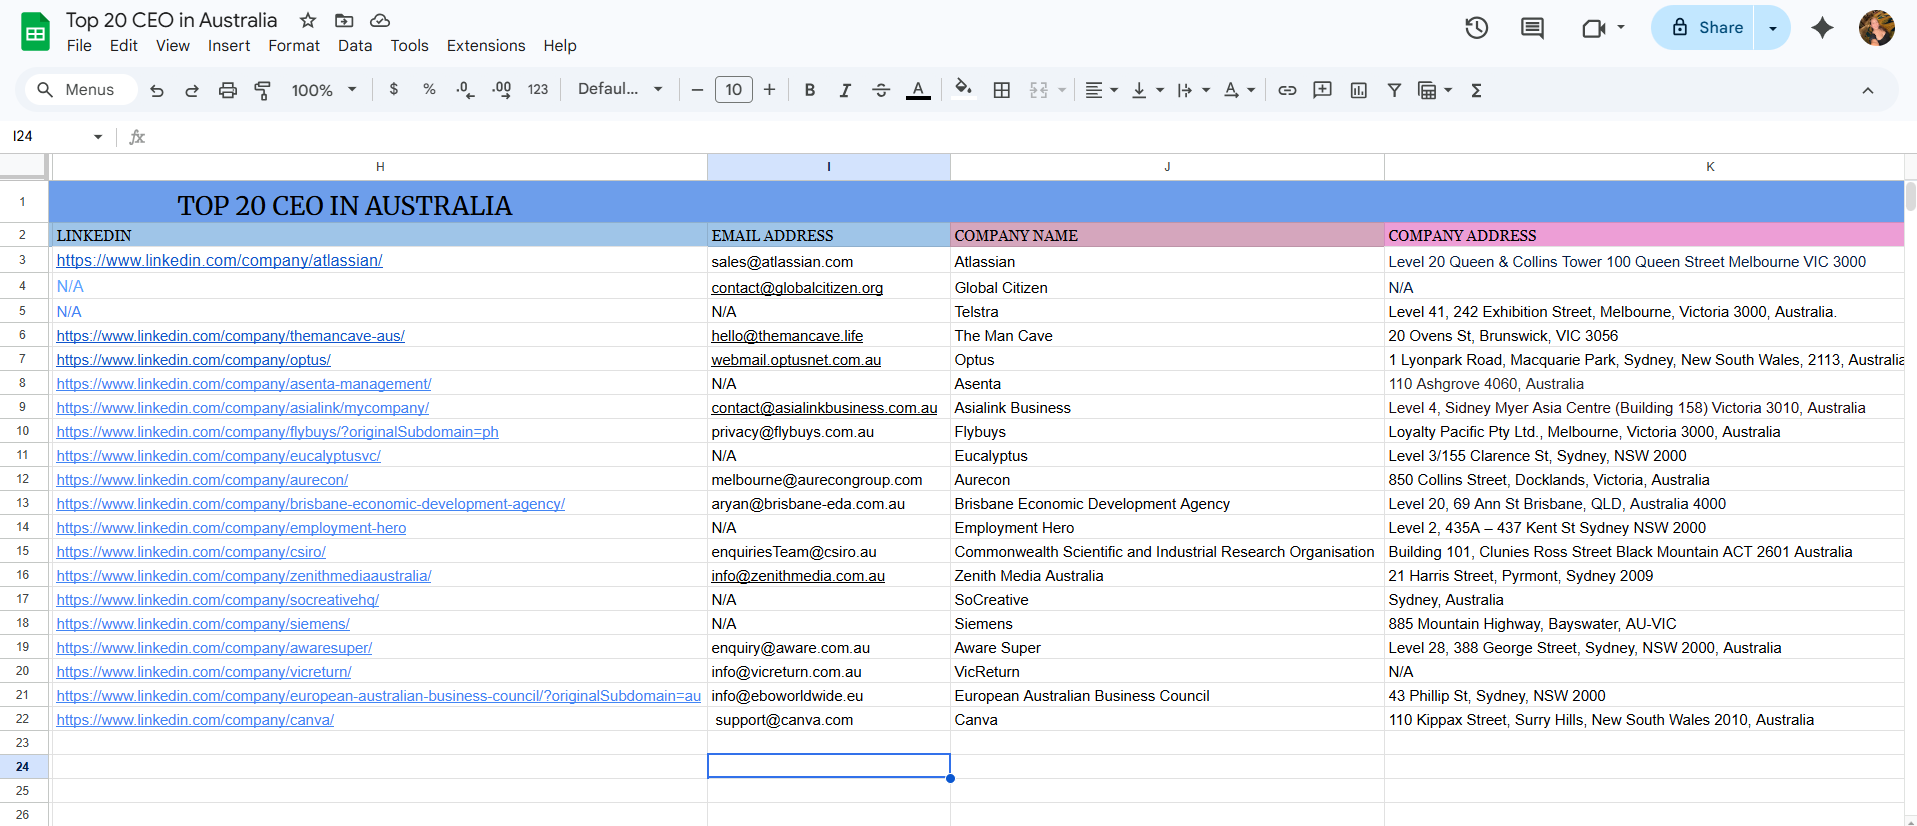Click the Name box showing I24
The image size is (1917, 826).
56,136
